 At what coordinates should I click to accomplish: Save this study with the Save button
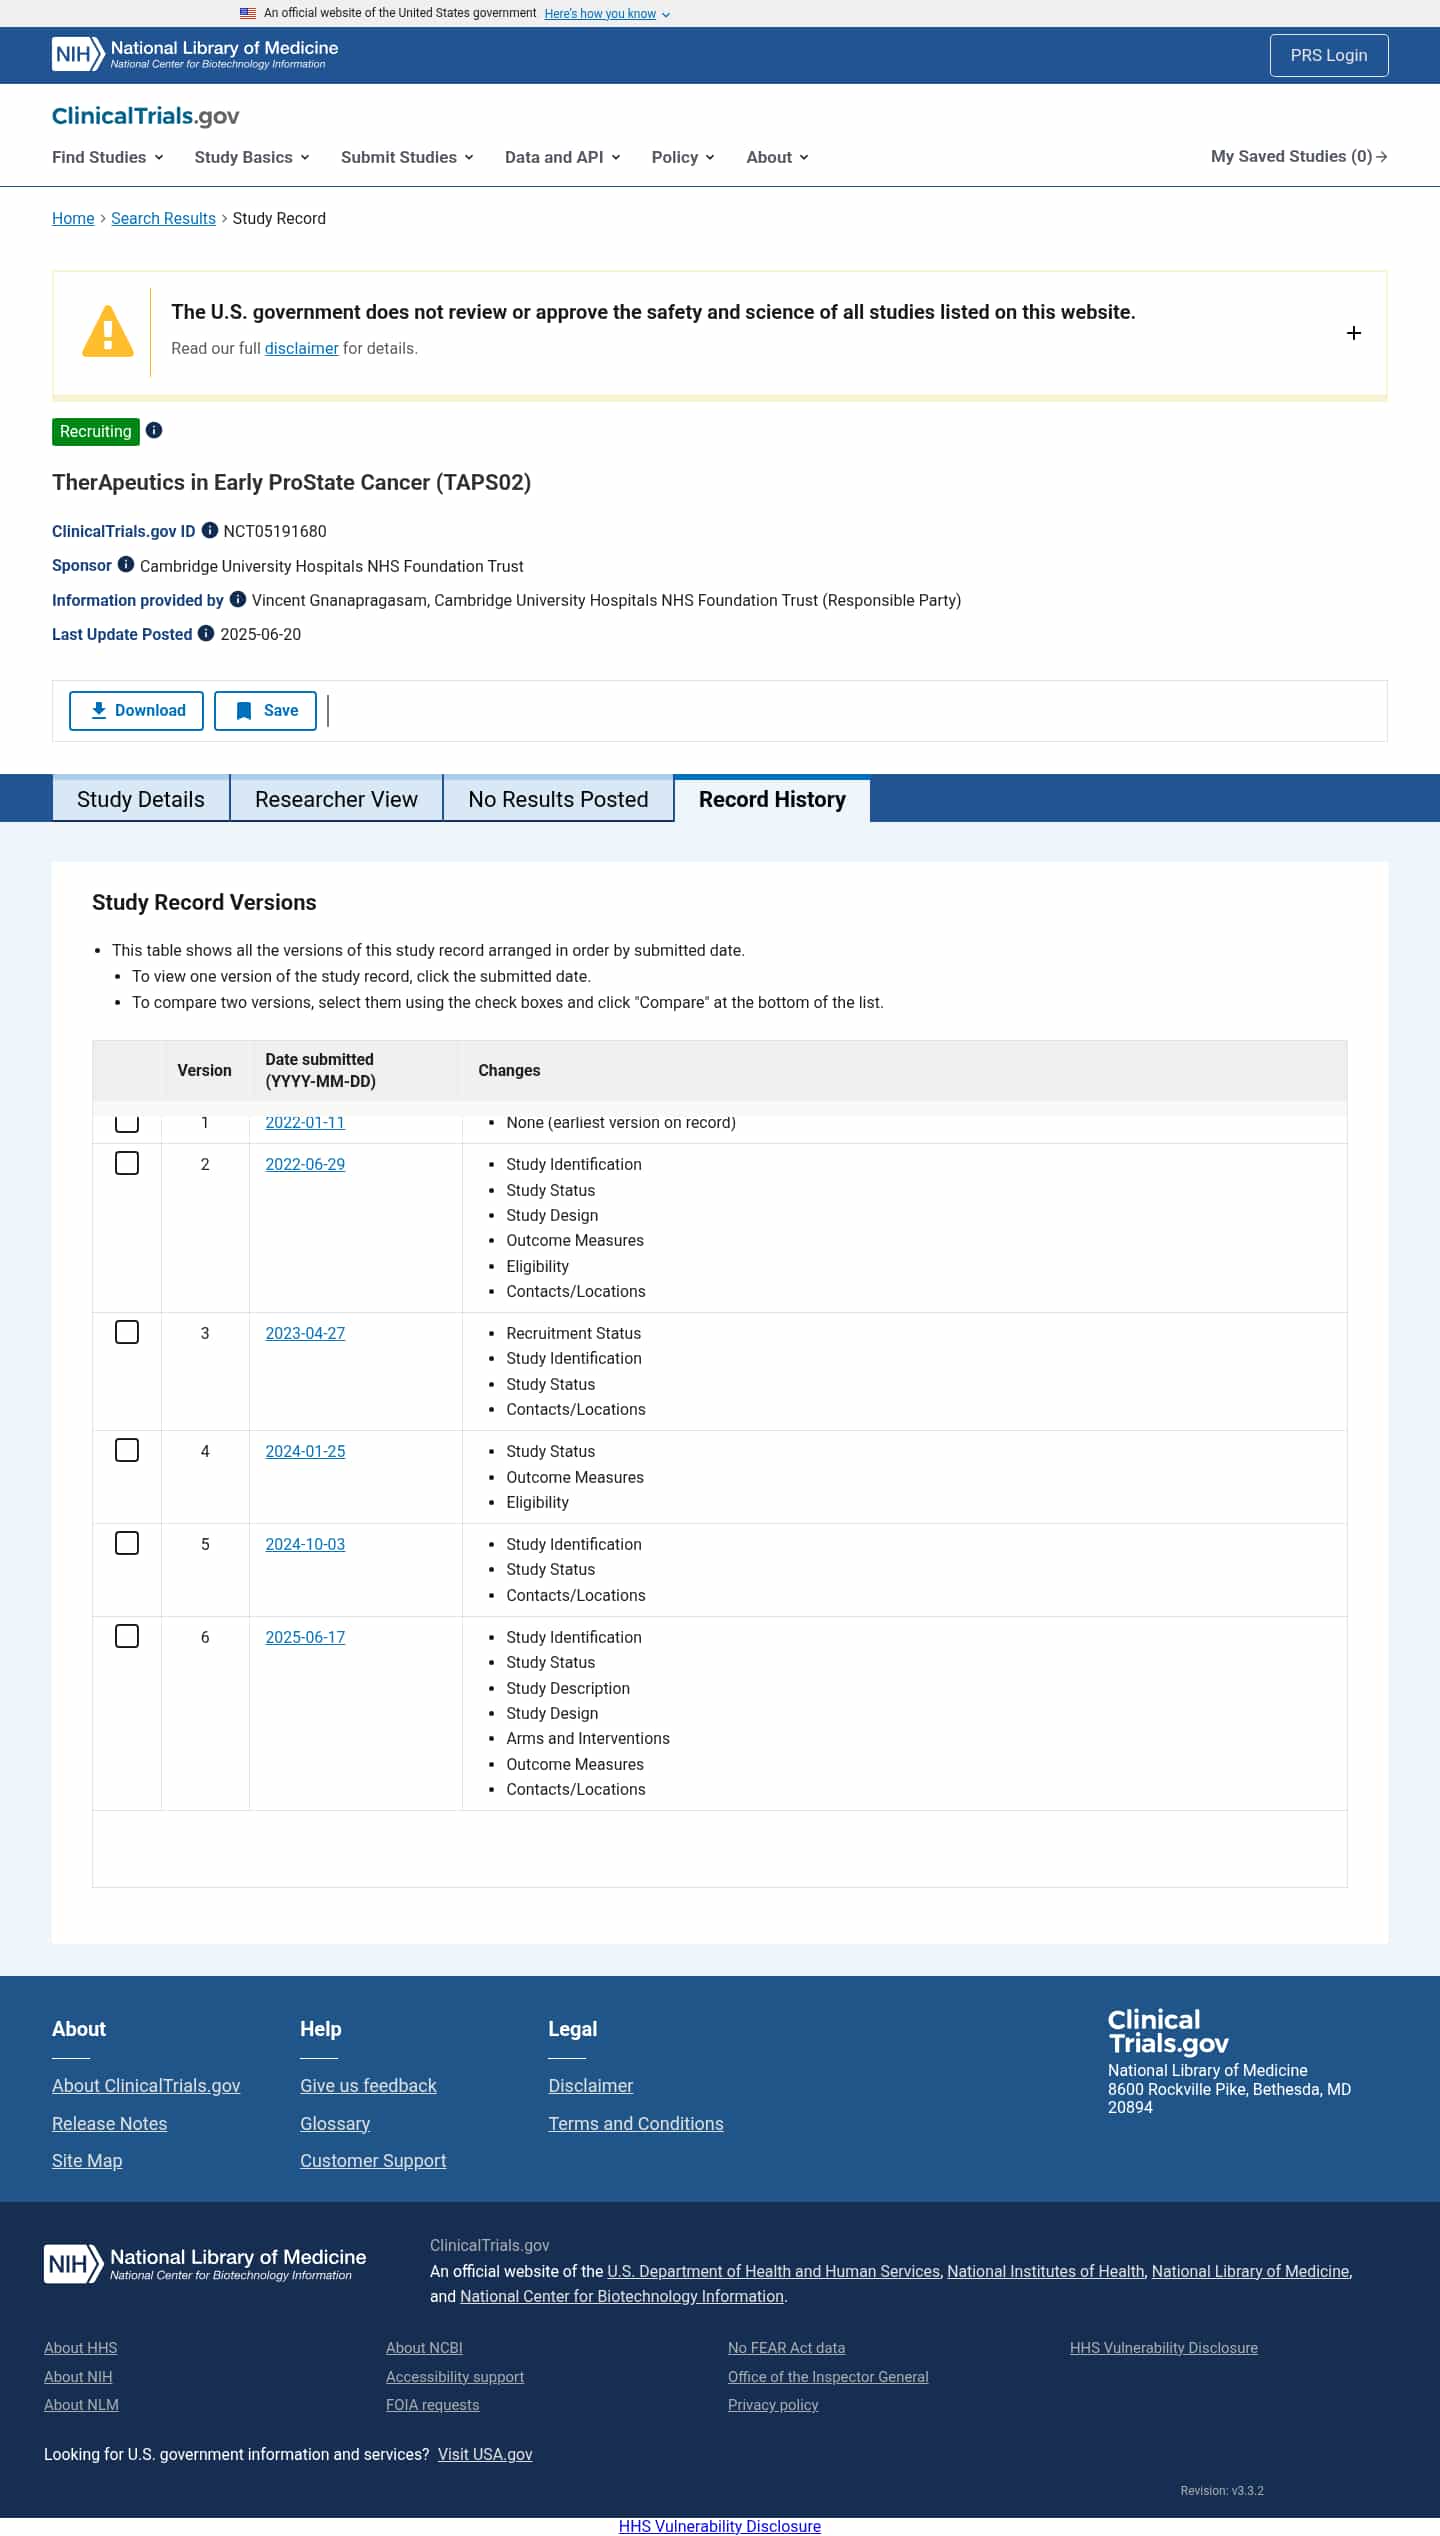coord(265,710)
